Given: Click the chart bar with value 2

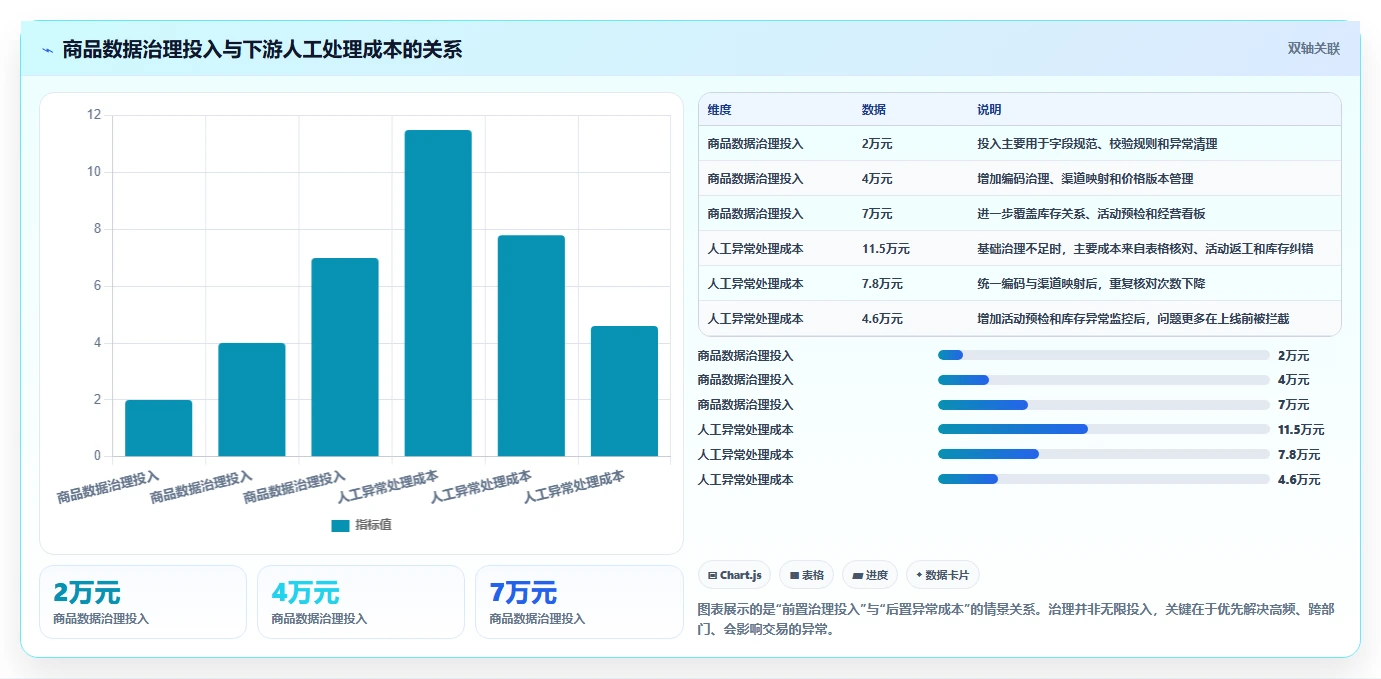Looking at the screenshot, I should point(158,428).
